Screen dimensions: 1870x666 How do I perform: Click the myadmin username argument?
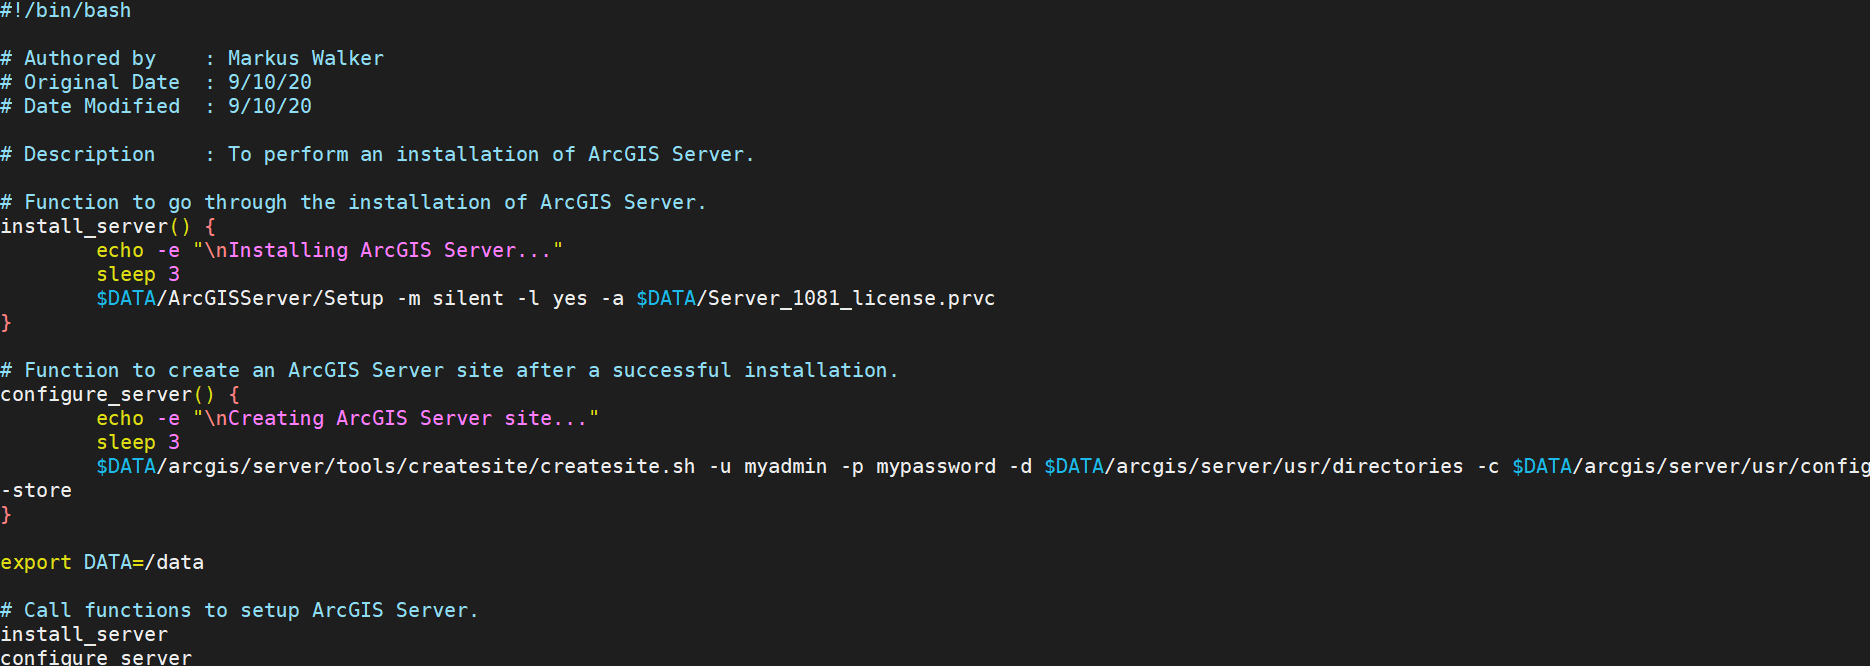tap(785, 466)
